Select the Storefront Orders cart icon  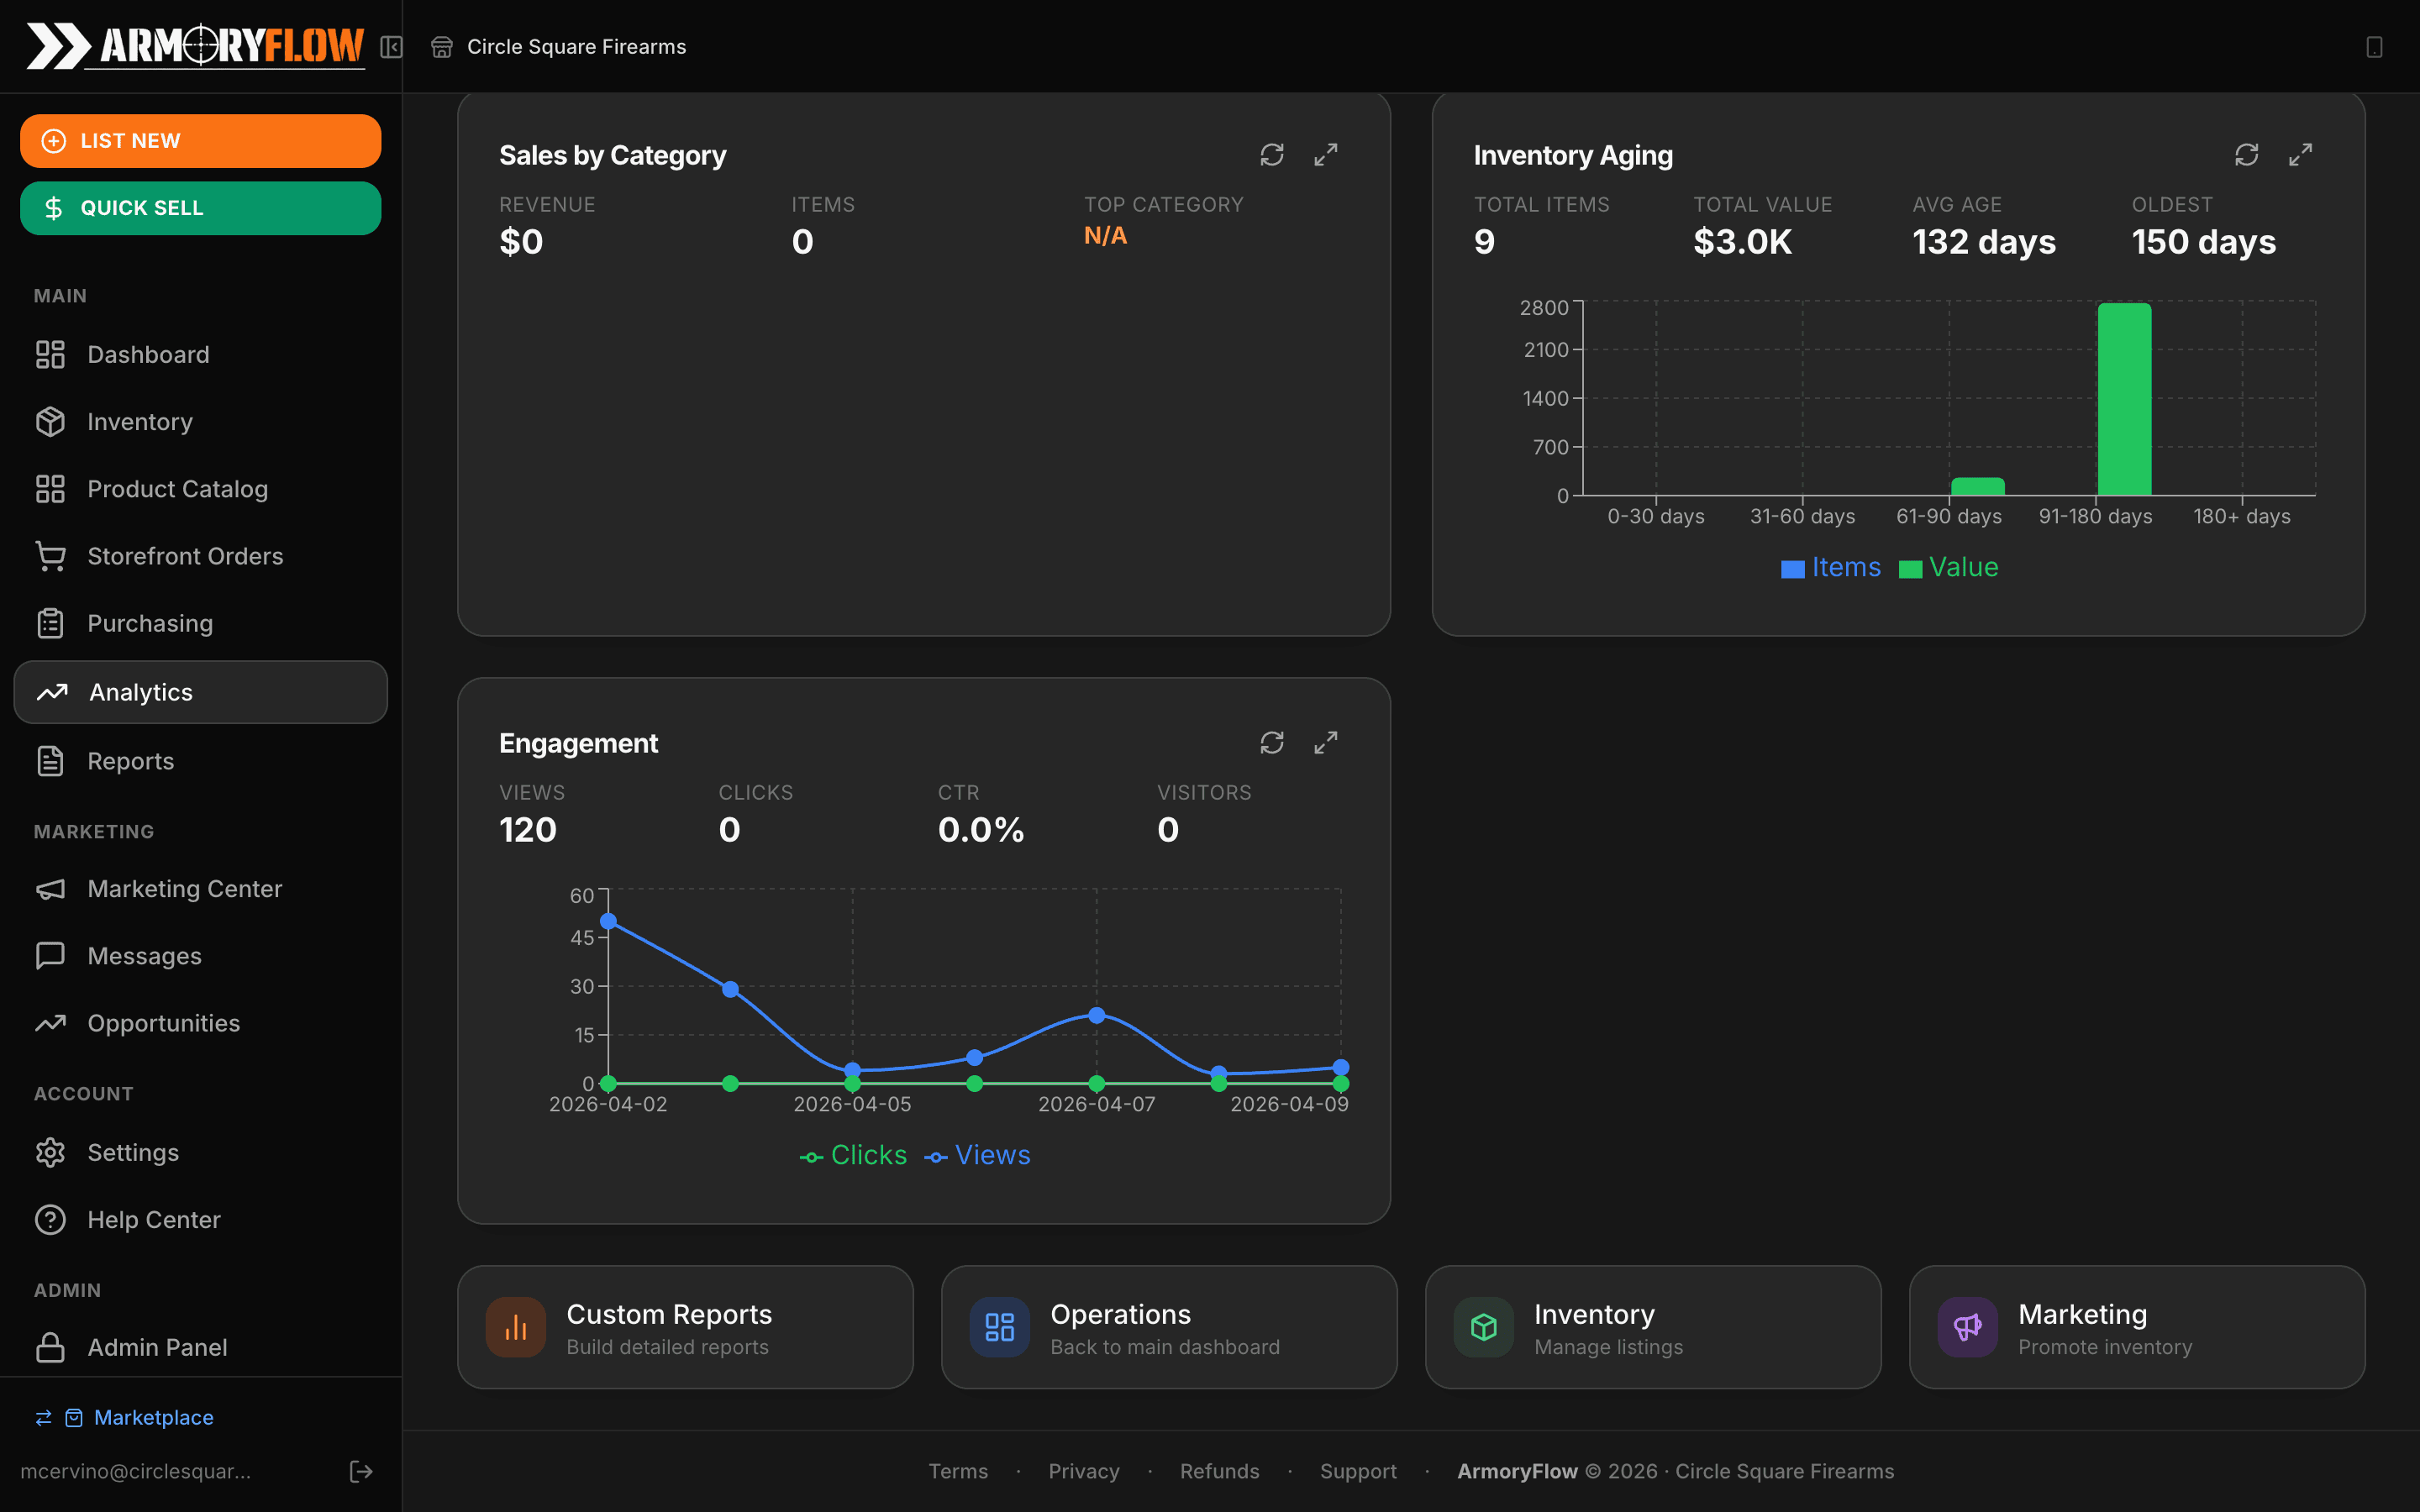51,556
